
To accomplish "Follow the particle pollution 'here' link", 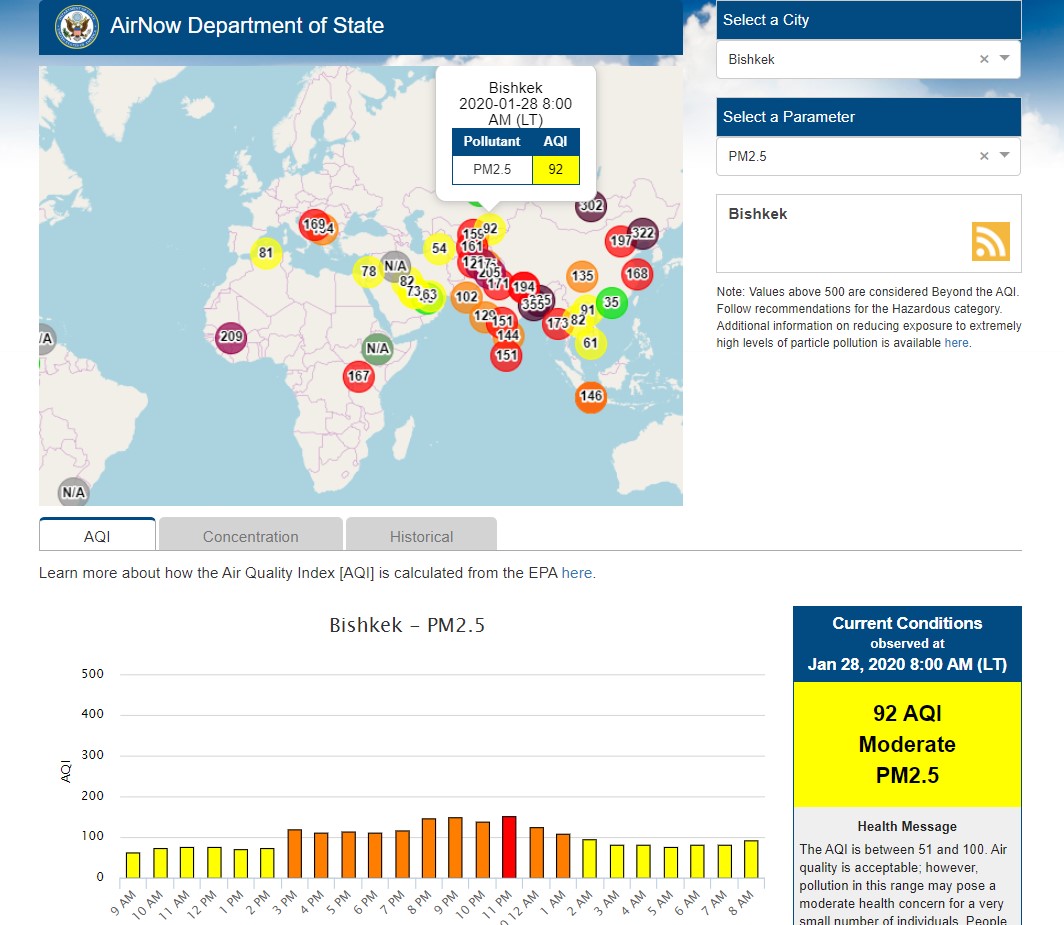I will pos(956,343).
